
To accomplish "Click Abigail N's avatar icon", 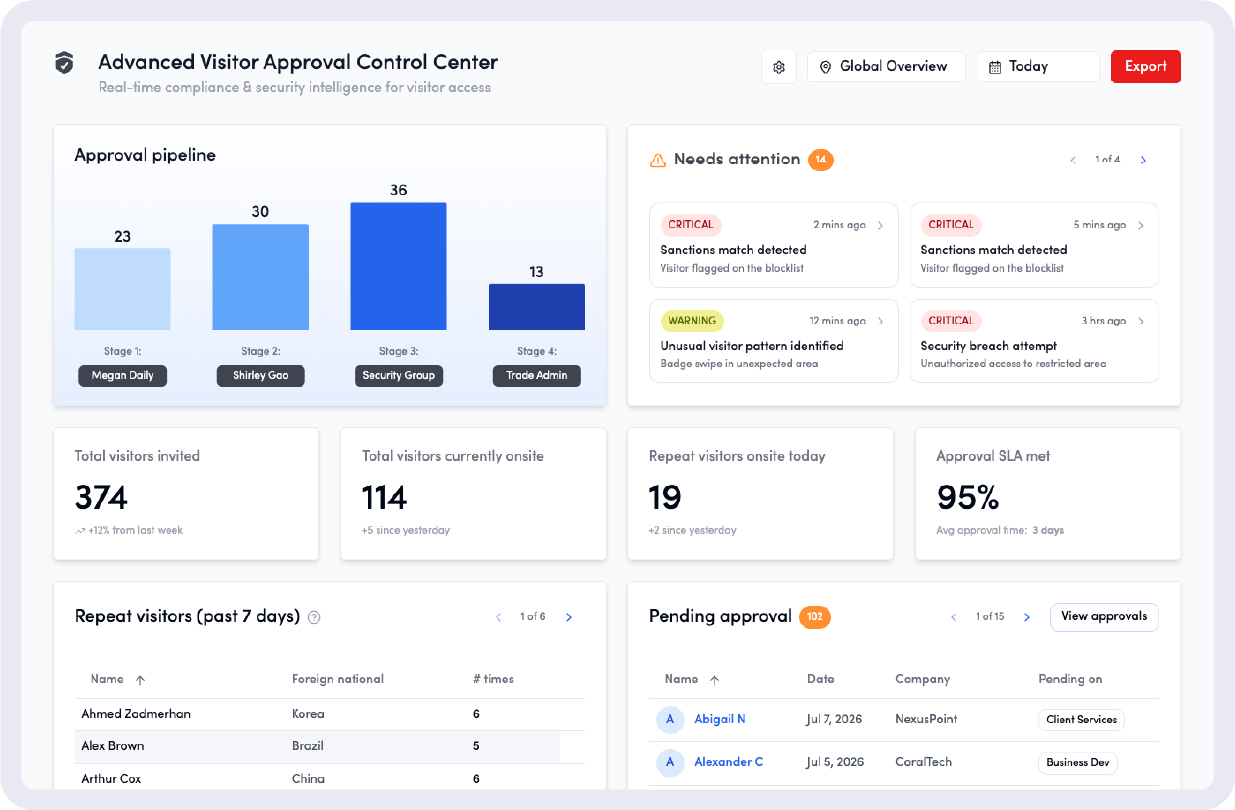I will click(670, 719).
